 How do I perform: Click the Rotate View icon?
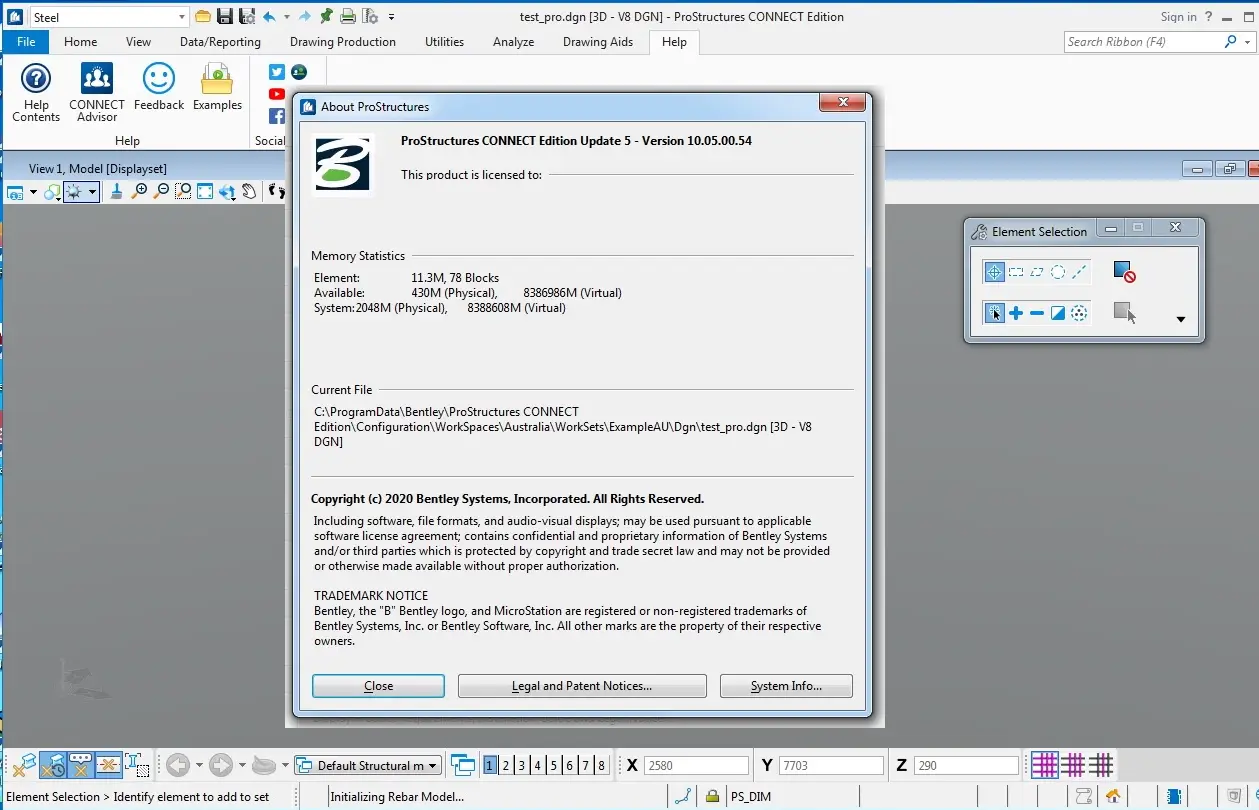227,192
